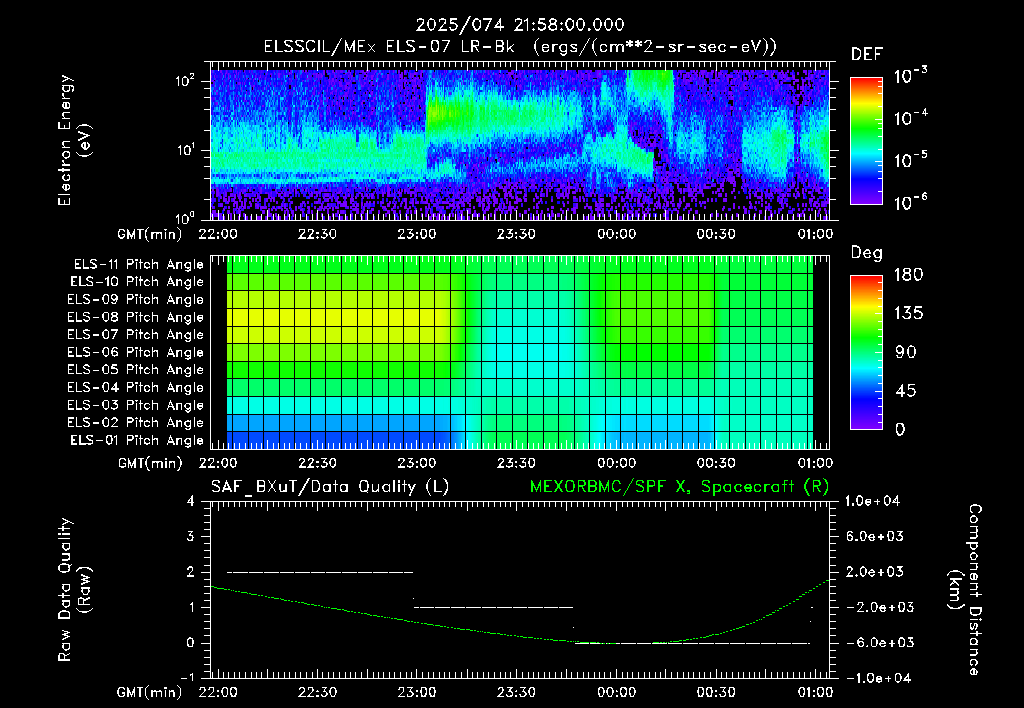The image size is (1024, 708).
Task: Click GMT(min) label under data quality plot
Action: click(x=150, y=692)
